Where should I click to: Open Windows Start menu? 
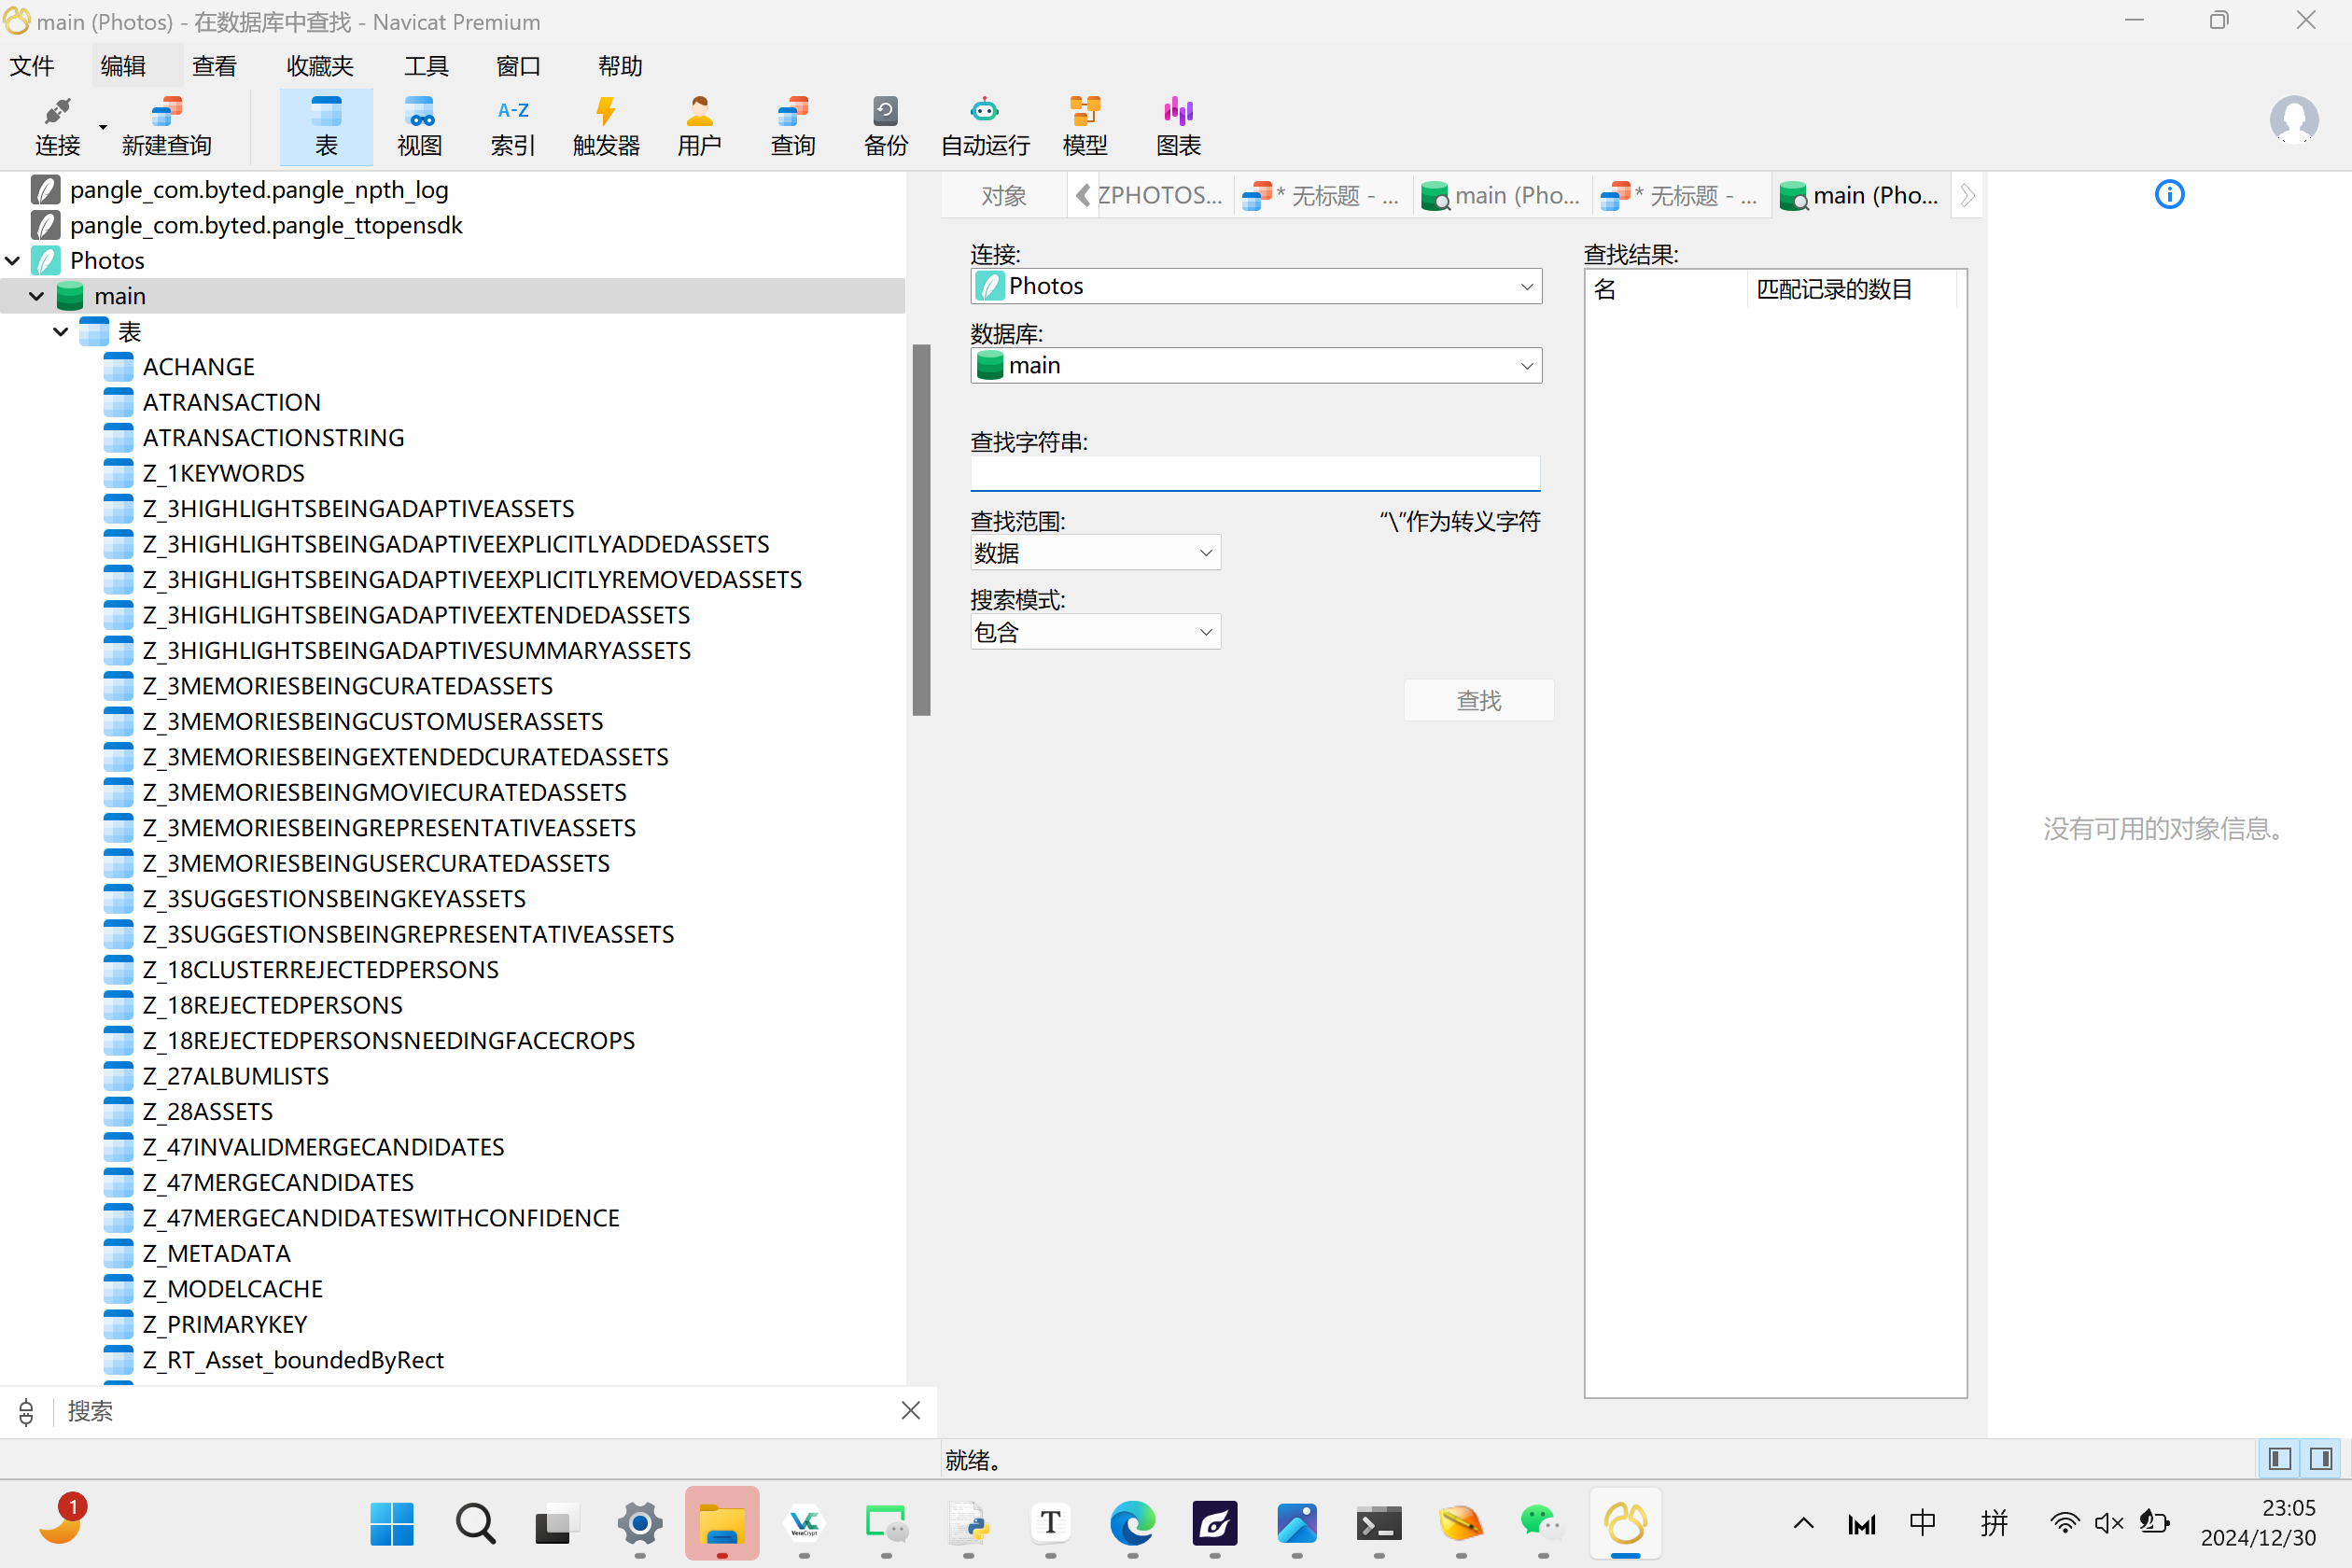pos(391,1524)
